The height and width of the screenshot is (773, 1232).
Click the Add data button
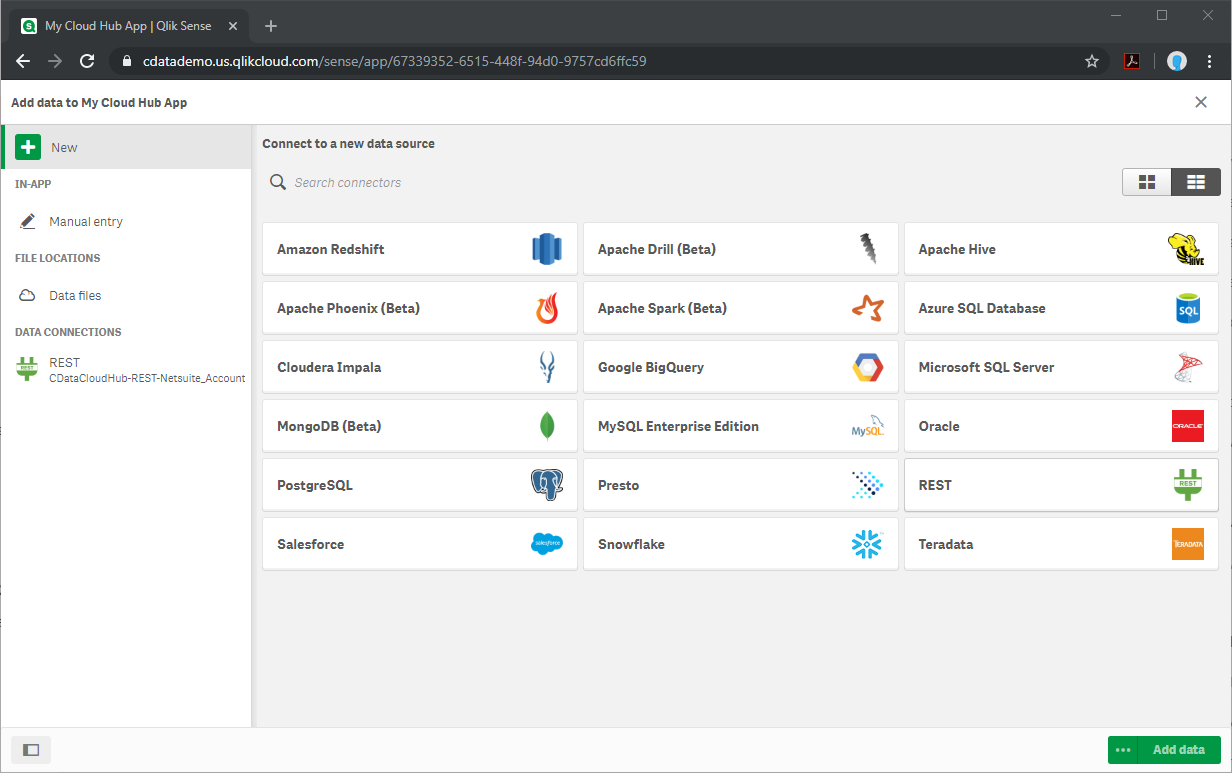click(1178, 750)
